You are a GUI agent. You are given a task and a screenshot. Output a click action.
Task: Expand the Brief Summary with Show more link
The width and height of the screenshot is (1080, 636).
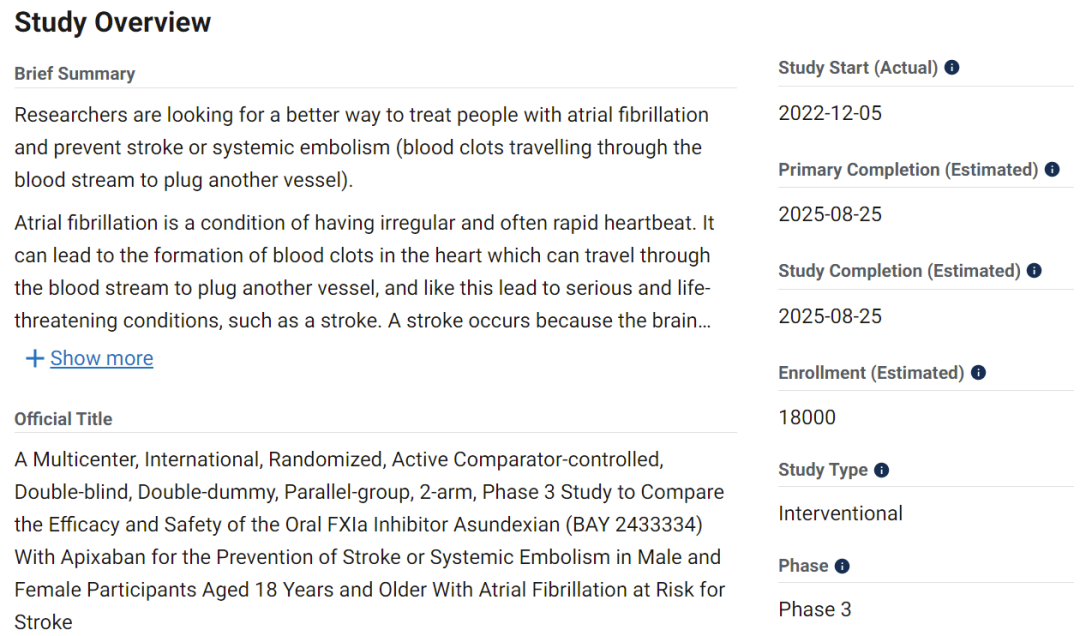pos(101,358)
